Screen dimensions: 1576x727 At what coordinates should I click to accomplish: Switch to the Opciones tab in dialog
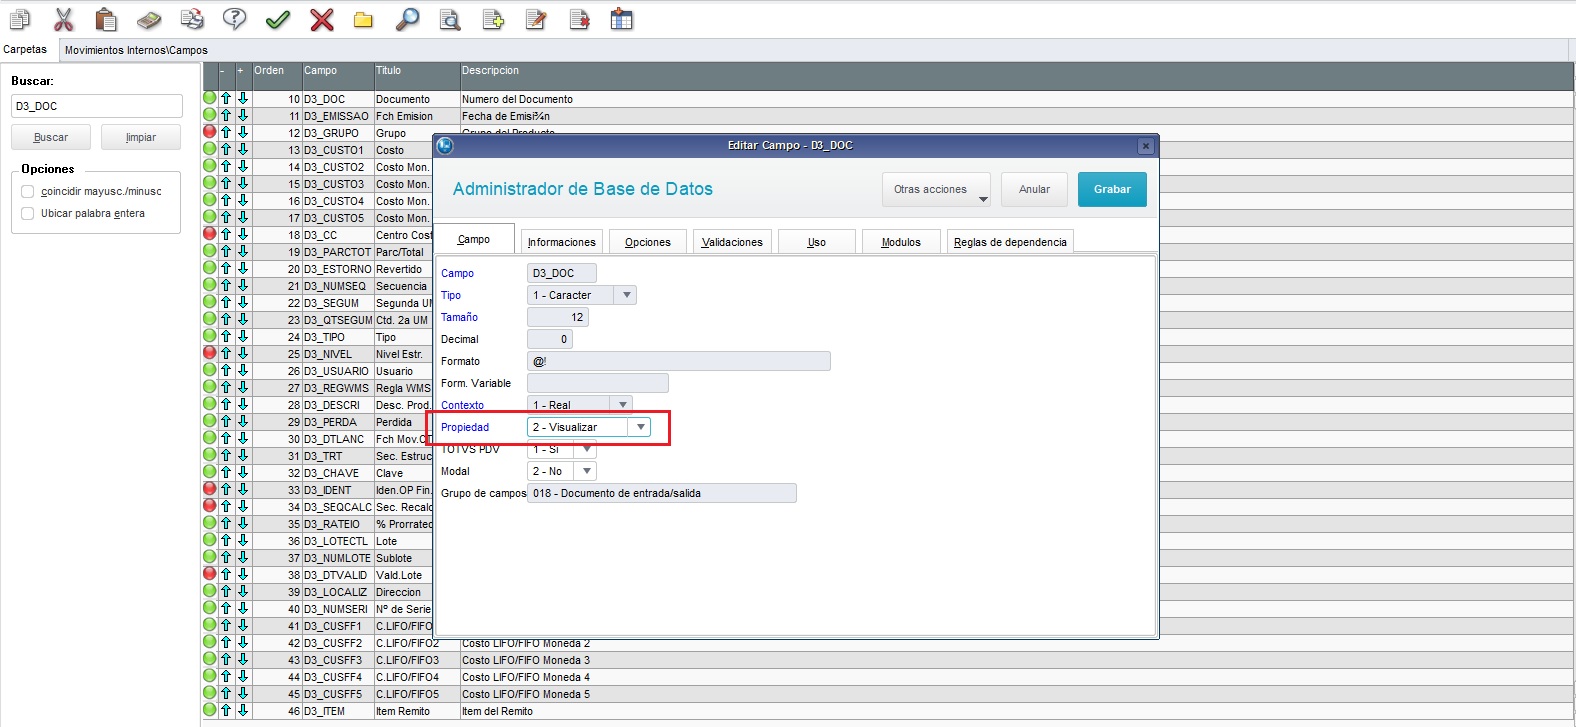pos(648,242)
